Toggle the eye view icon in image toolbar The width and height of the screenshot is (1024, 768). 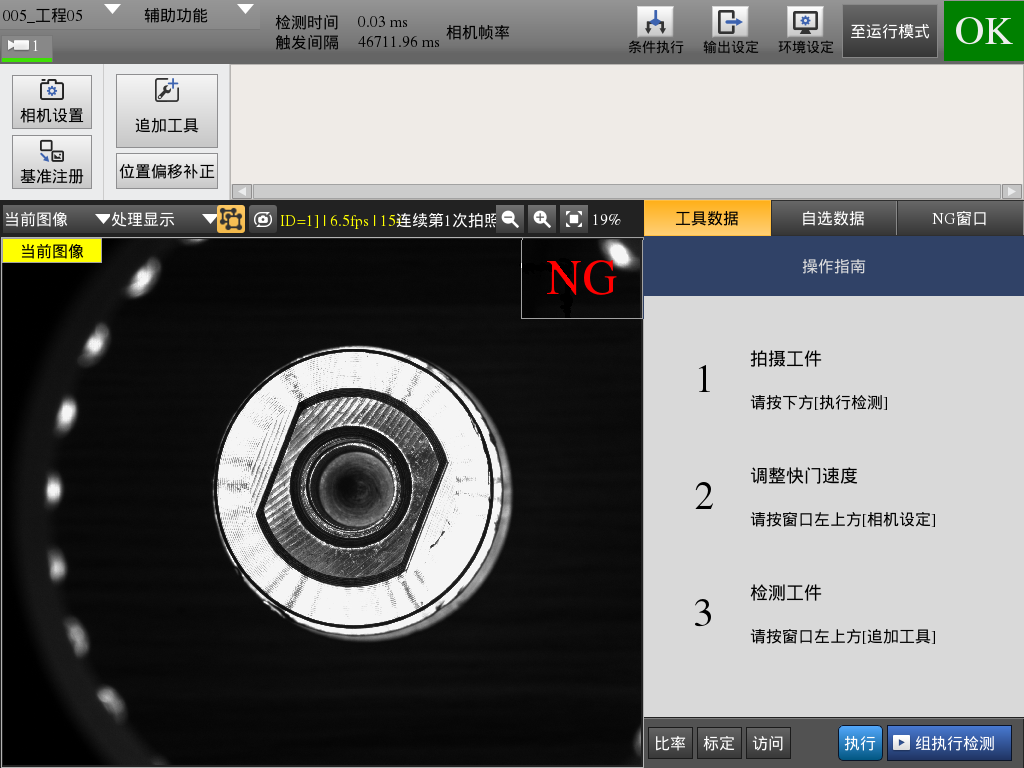coord(263,219)
